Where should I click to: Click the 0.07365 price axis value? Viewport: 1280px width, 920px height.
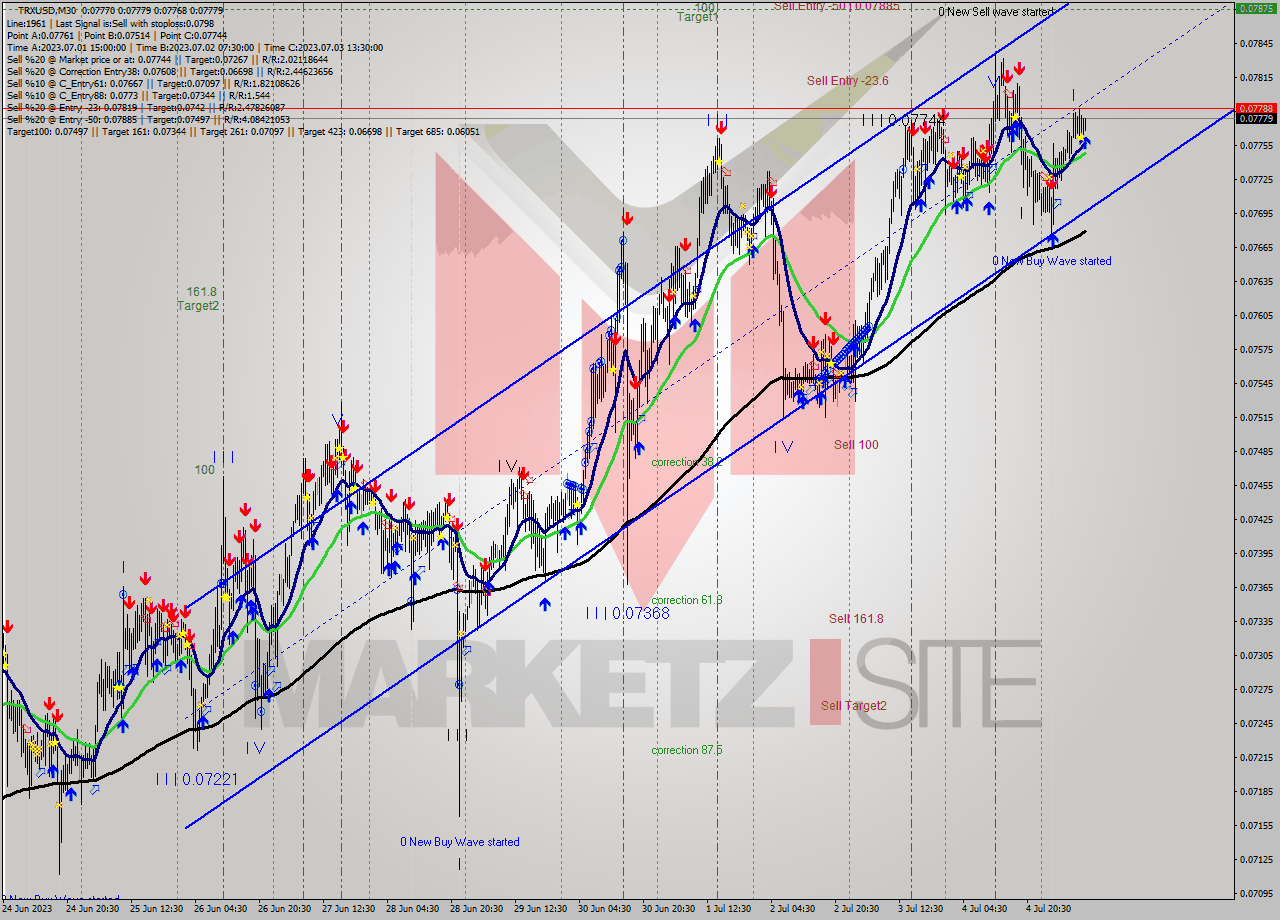click(1255, 587)
